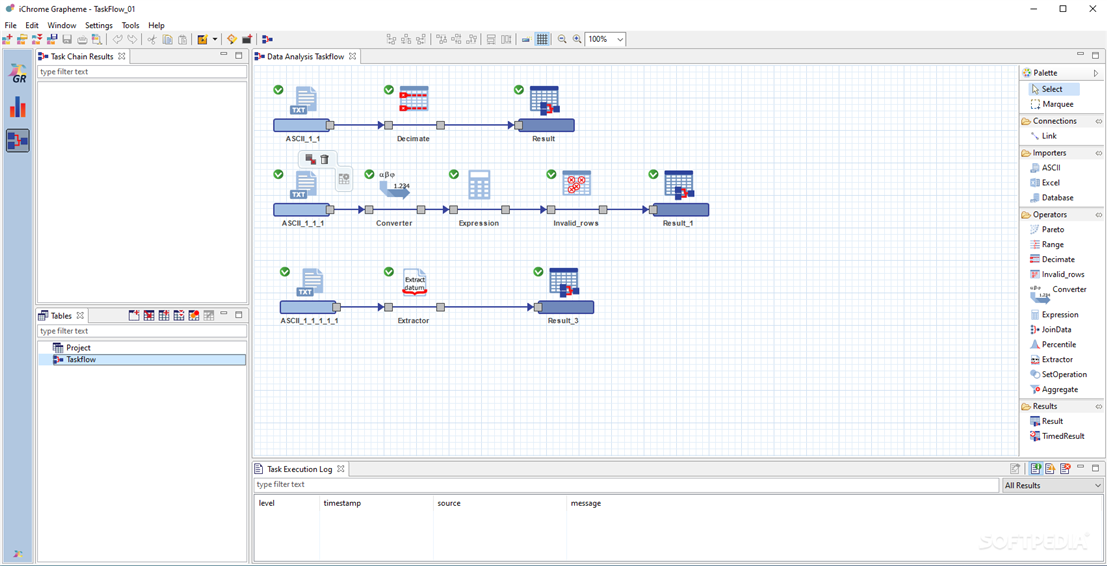
Task: Click the Paste toolbar icon
Action: coord(182,40)
